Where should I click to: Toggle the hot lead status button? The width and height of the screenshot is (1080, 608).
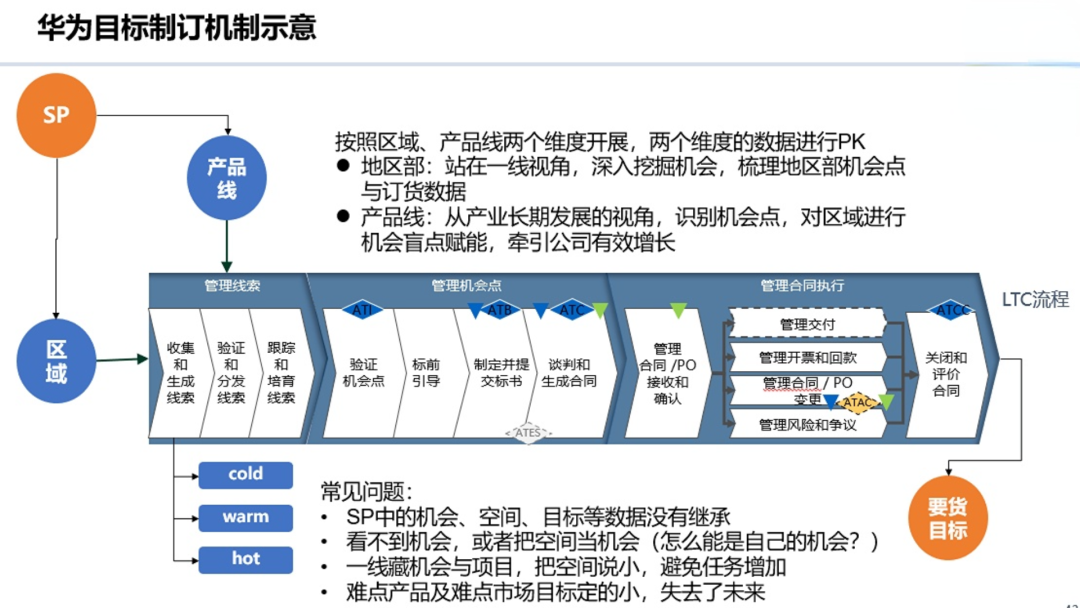(x=244, y=560)
